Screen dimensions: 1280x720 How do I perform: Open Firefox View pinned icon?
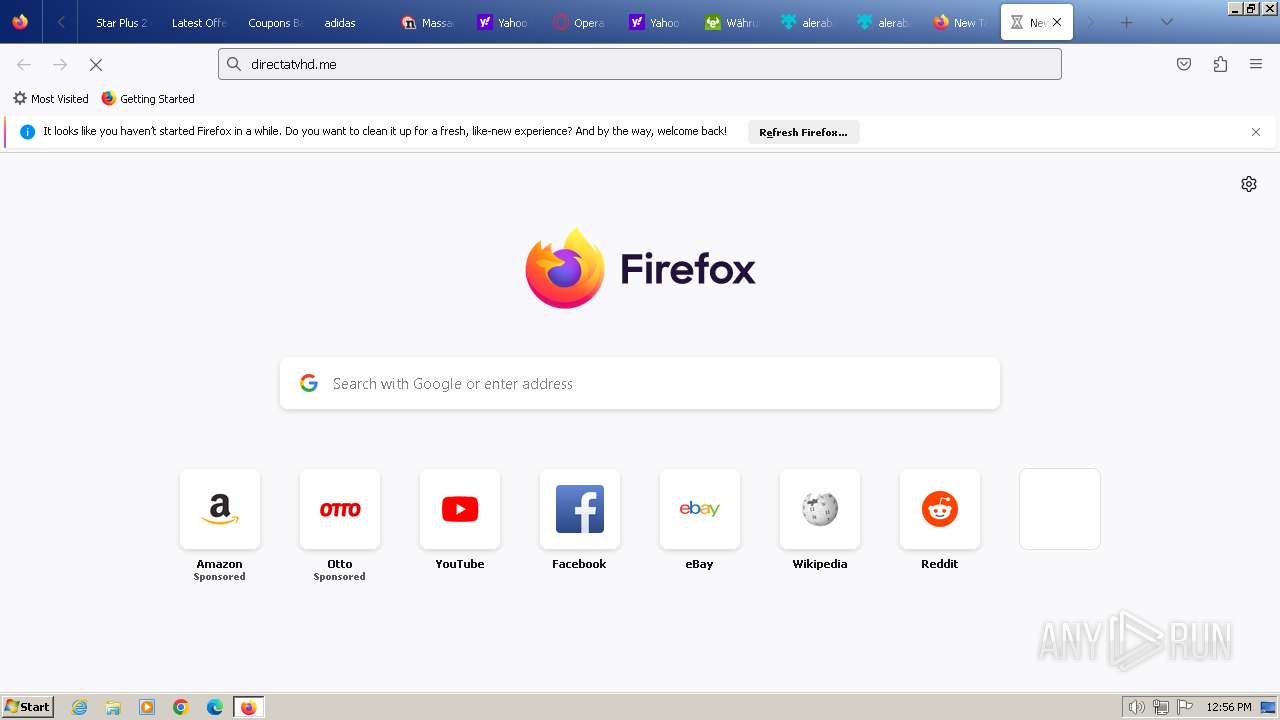(x=20, y=22)
